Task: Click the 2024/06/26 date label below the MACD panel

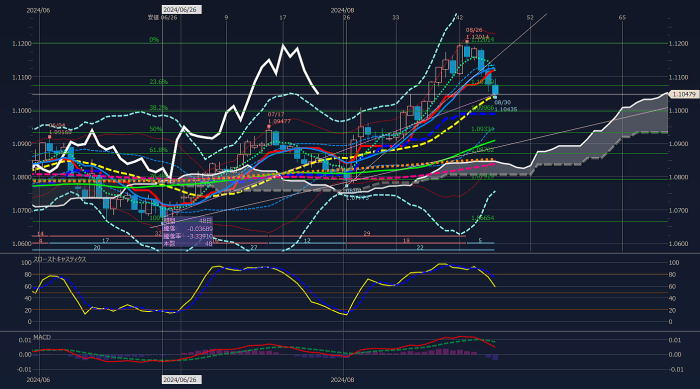Action: 182,380
